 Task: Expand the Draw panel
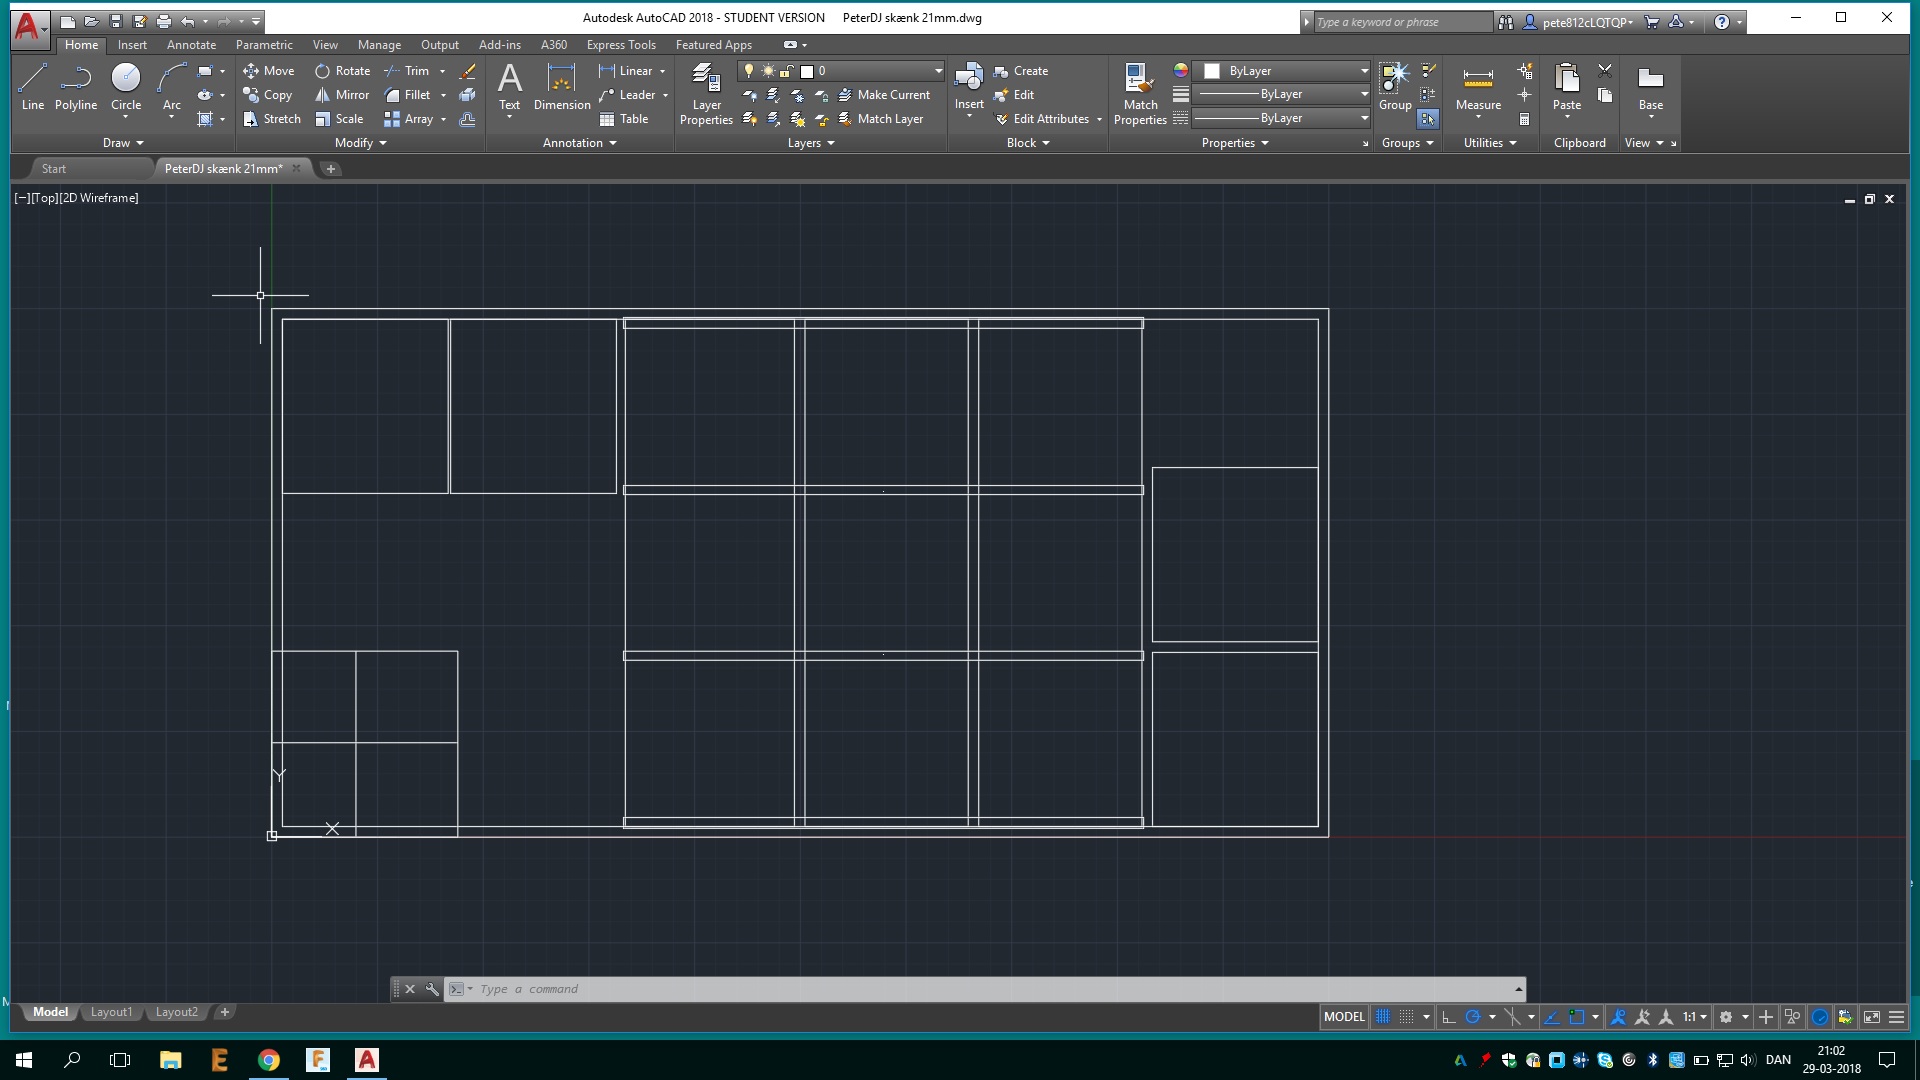(x=123, y=143)
